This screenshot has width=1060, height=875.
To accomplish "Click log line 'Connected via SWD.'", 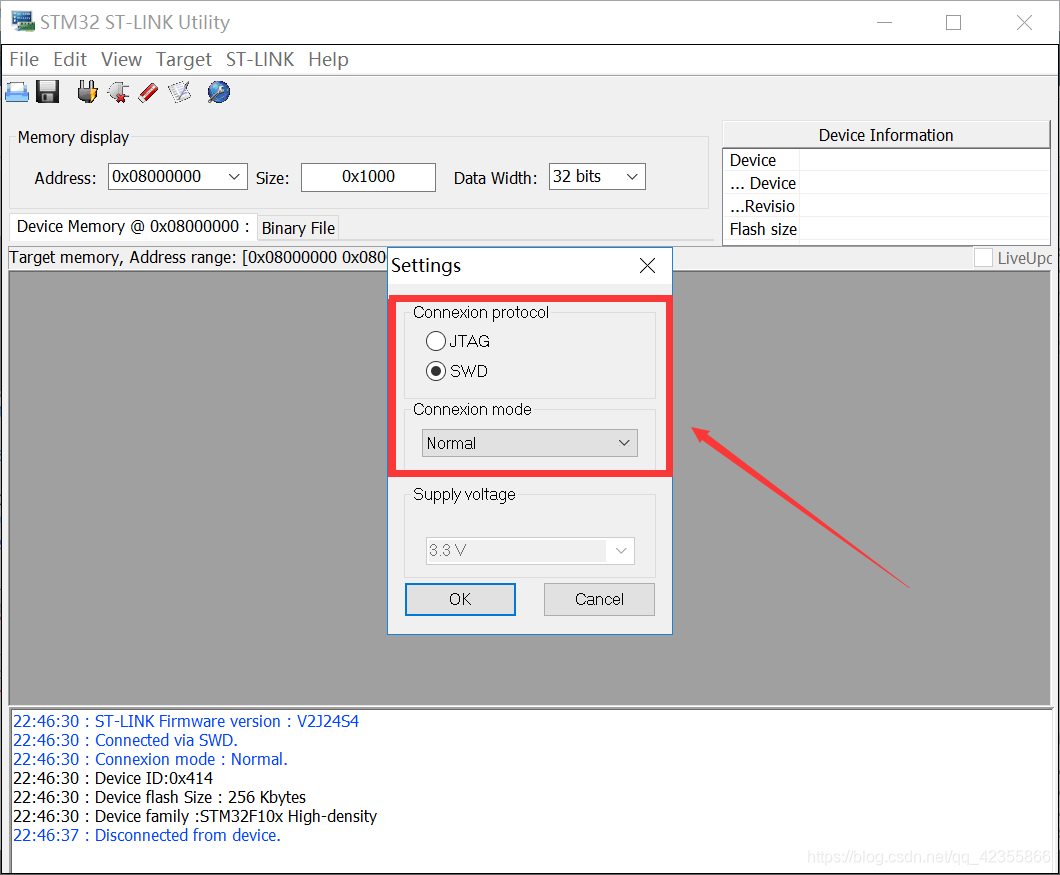I will click(x=125, y=740).
